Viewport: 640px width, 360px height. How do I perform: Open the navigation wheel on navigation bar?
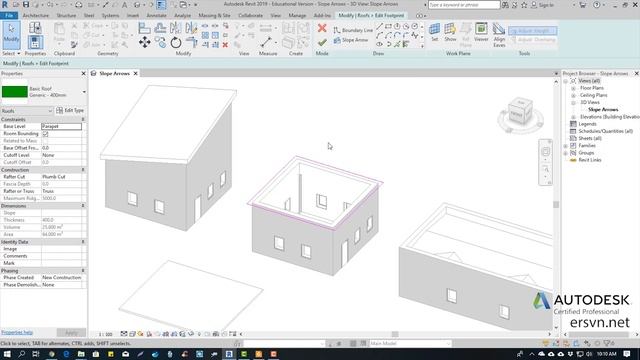(x=546, y=152)
